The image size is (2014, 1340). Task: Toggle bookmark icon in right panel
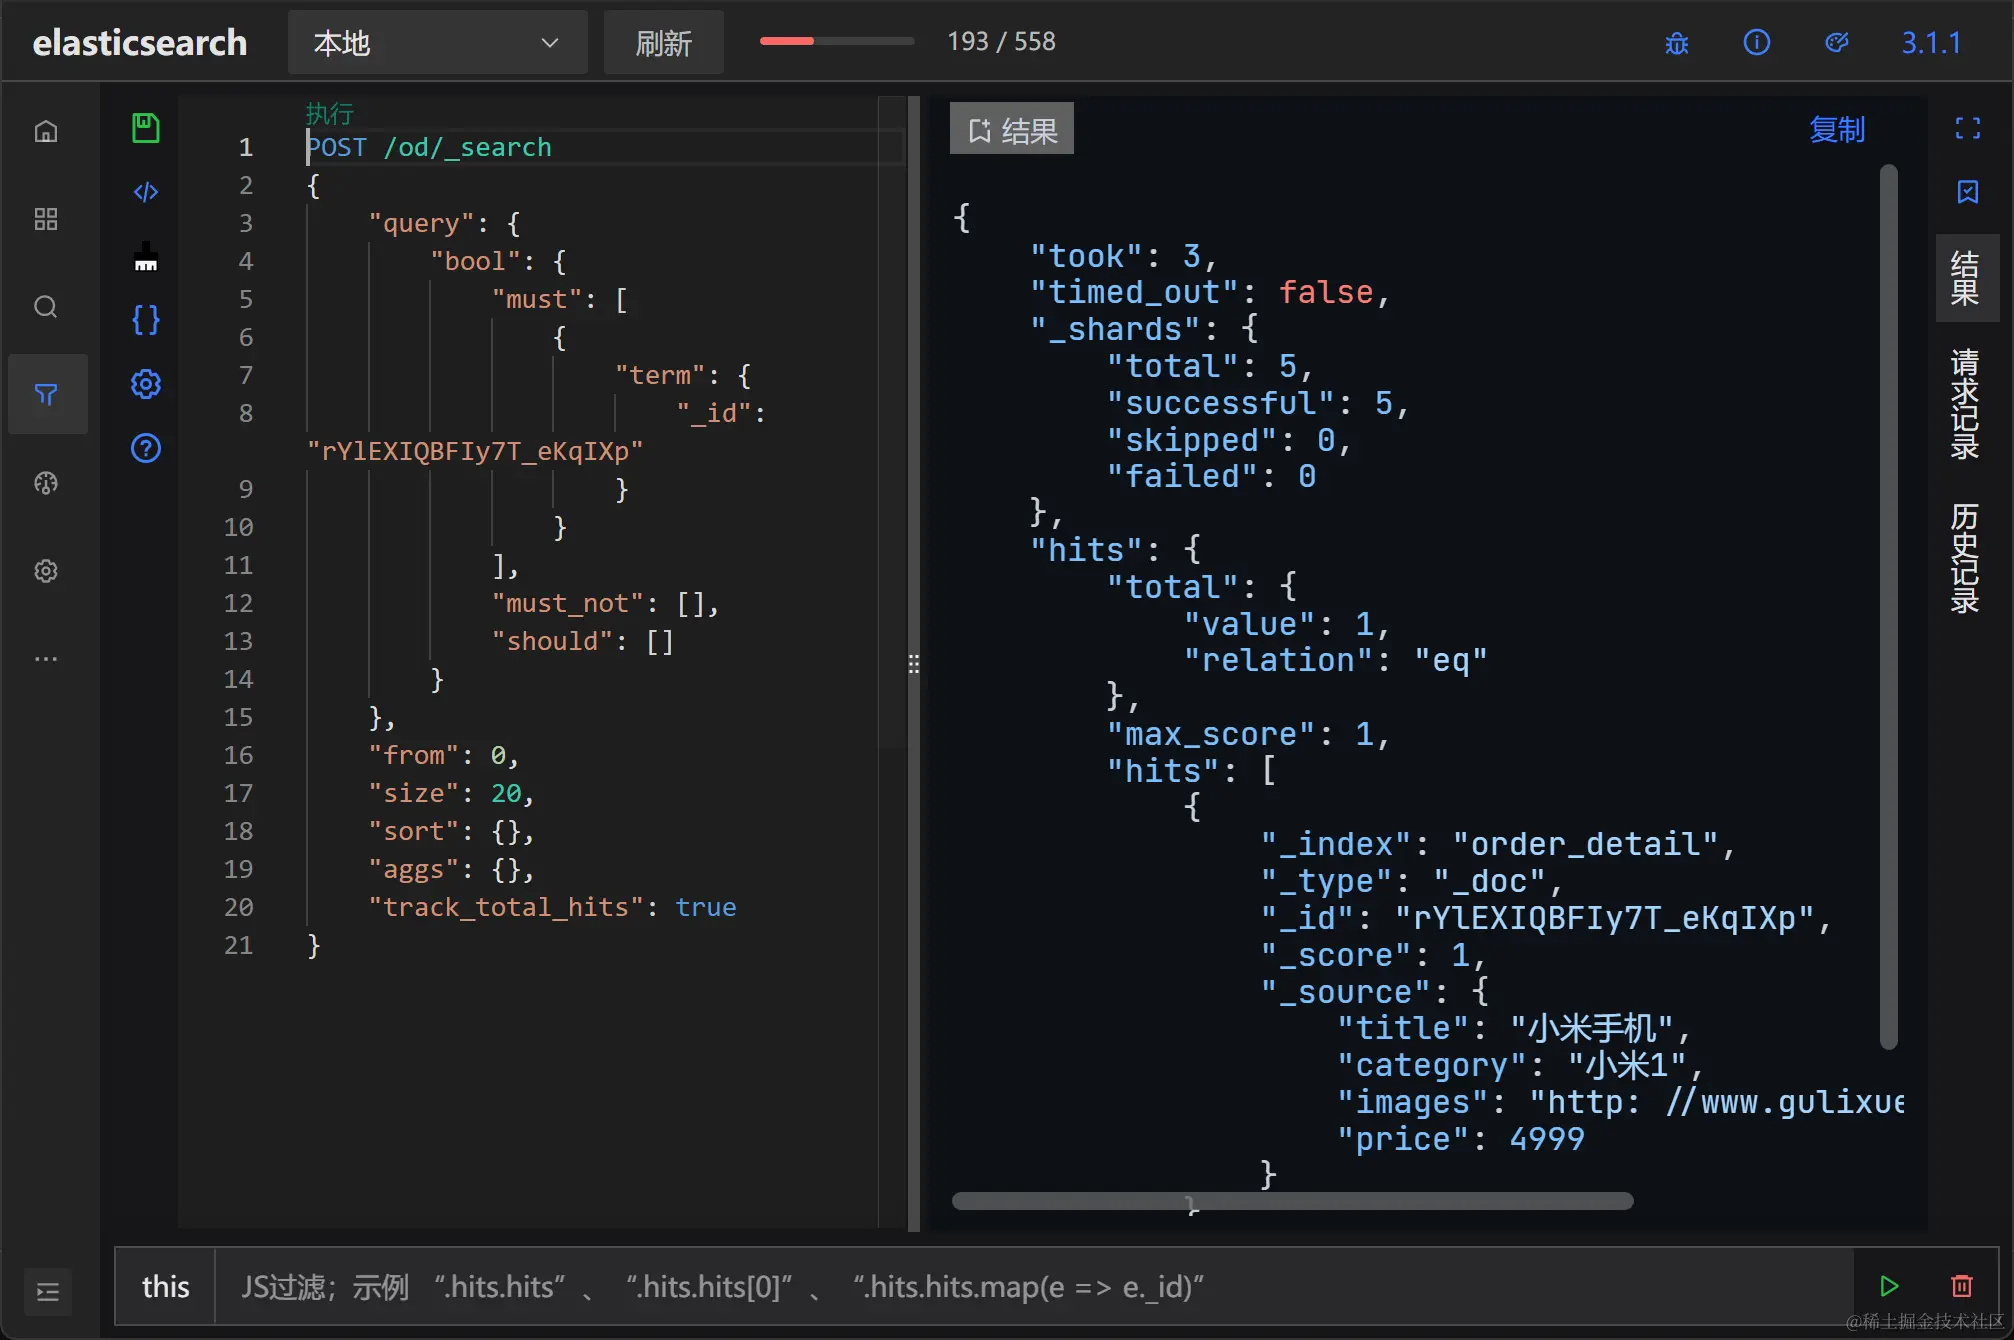point(1967,192)
